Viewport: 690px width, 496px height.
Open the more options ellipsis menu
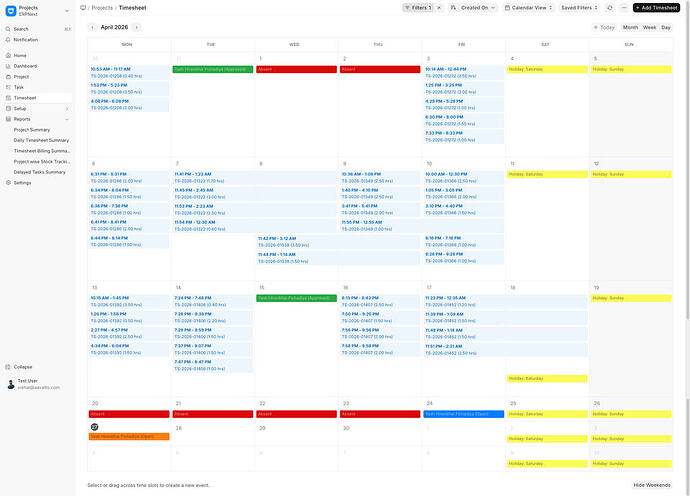tap(623, 8)
